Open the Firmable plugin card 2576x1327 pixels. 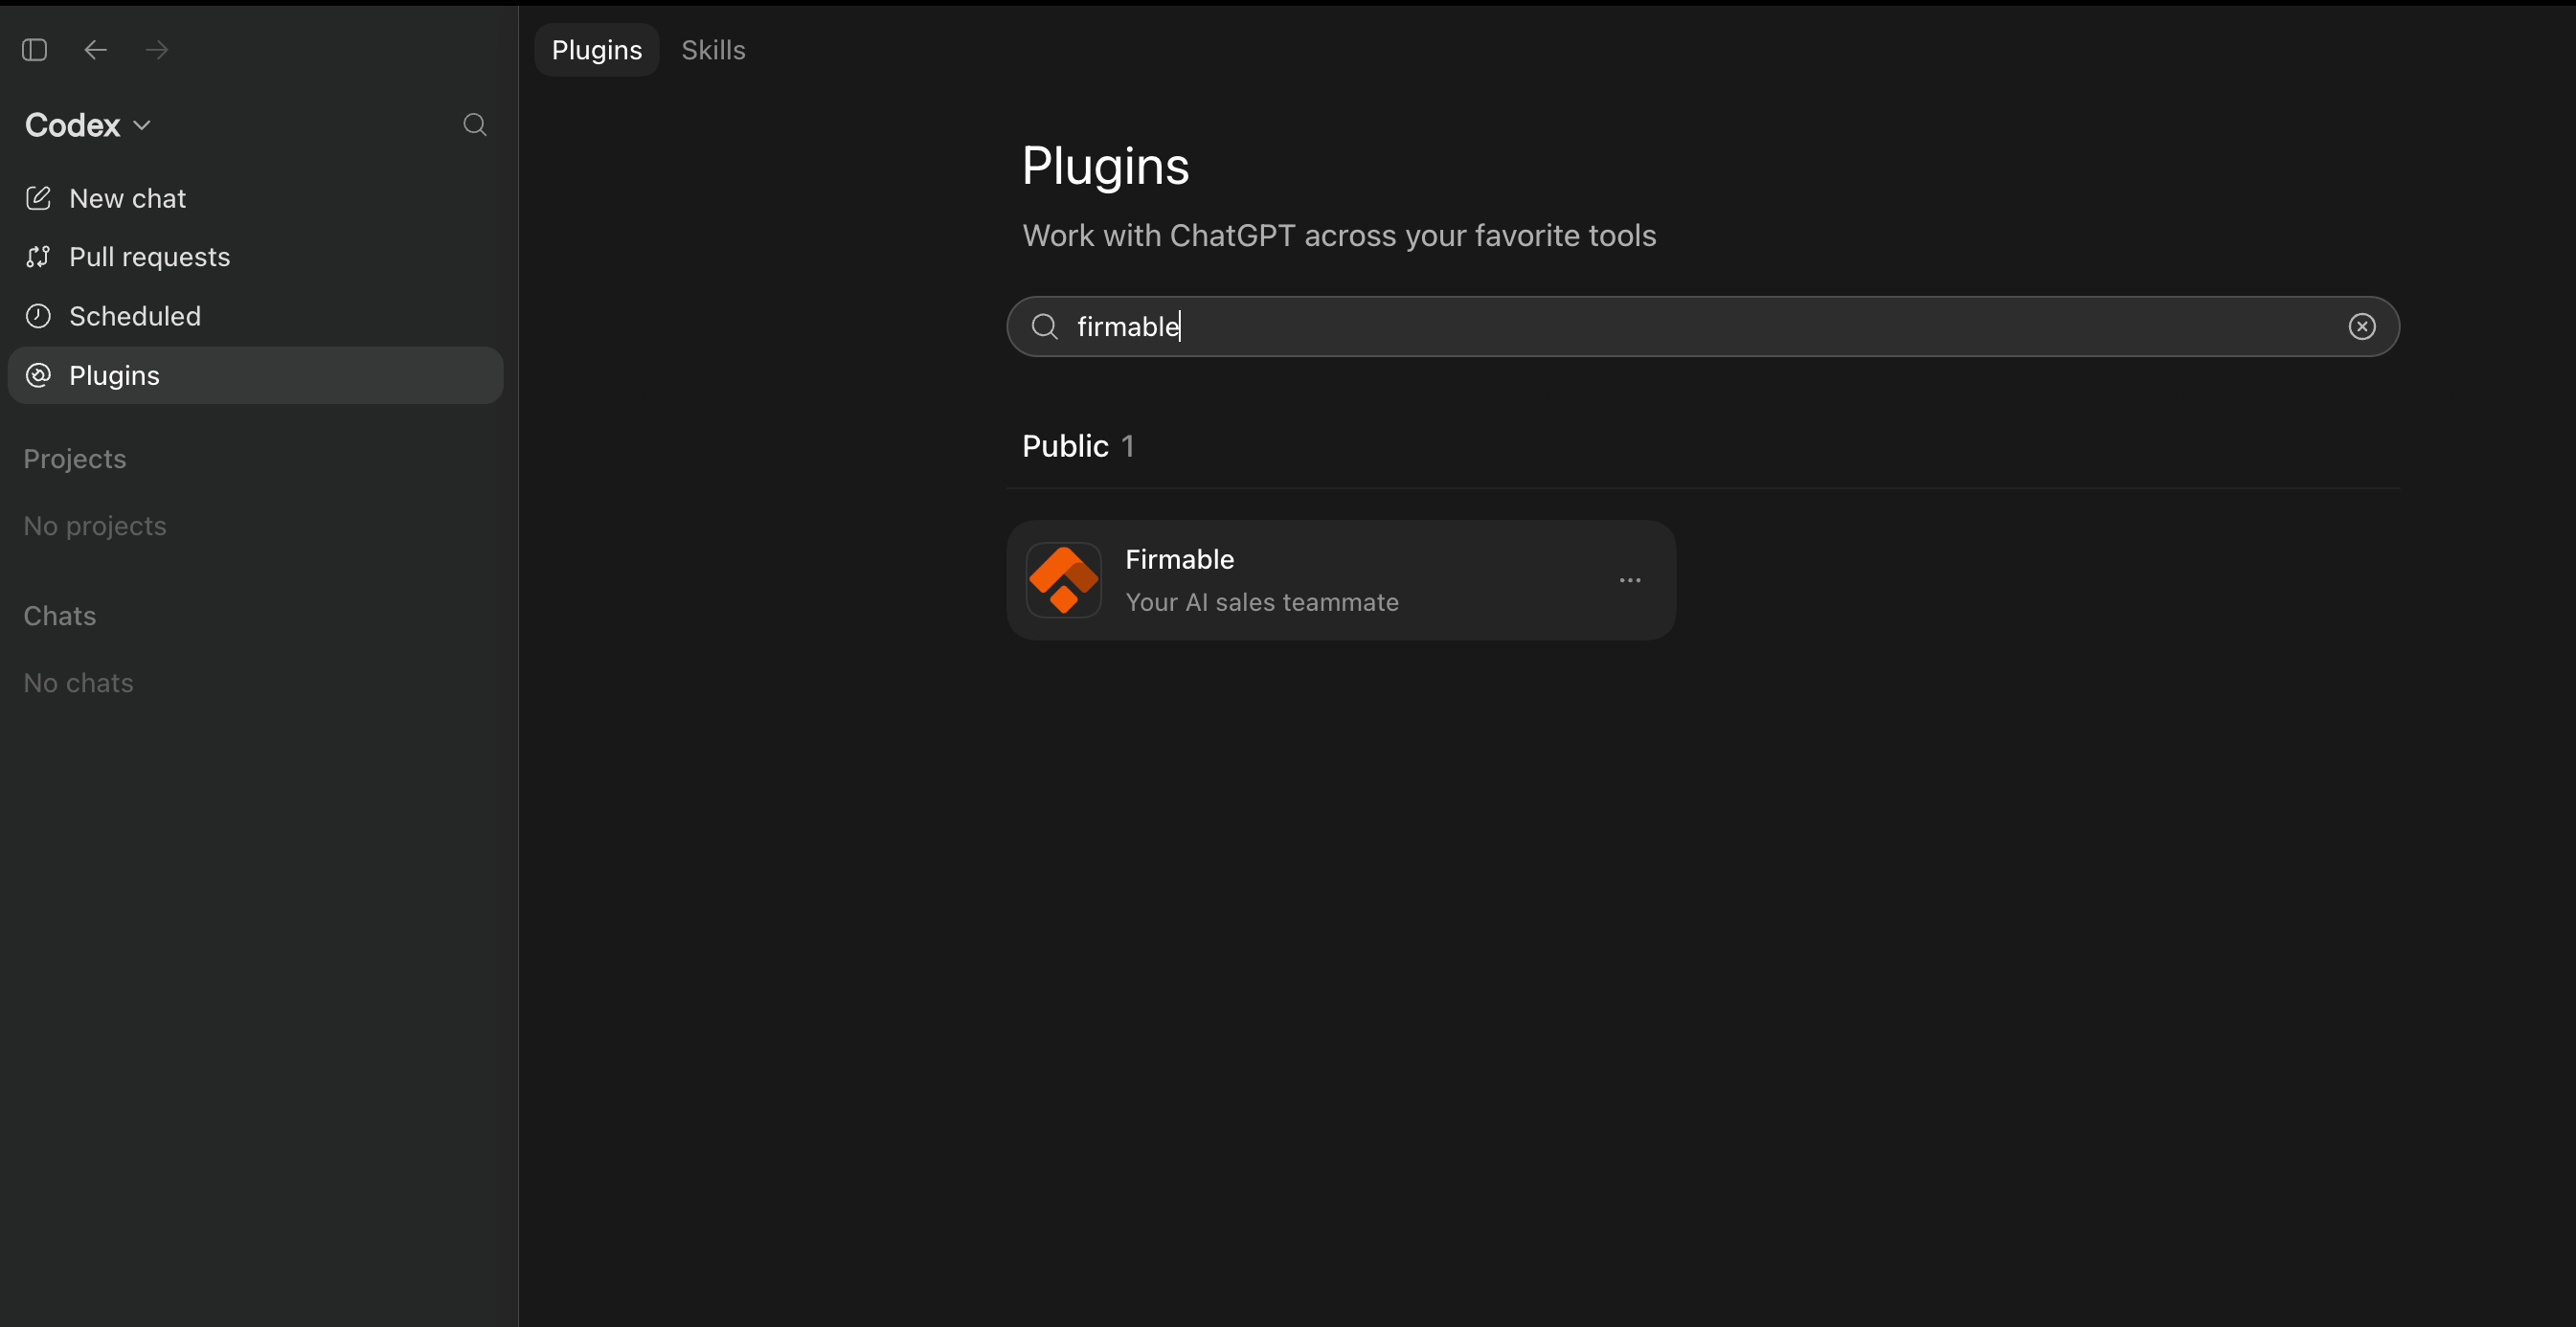tap(1341, 580)
